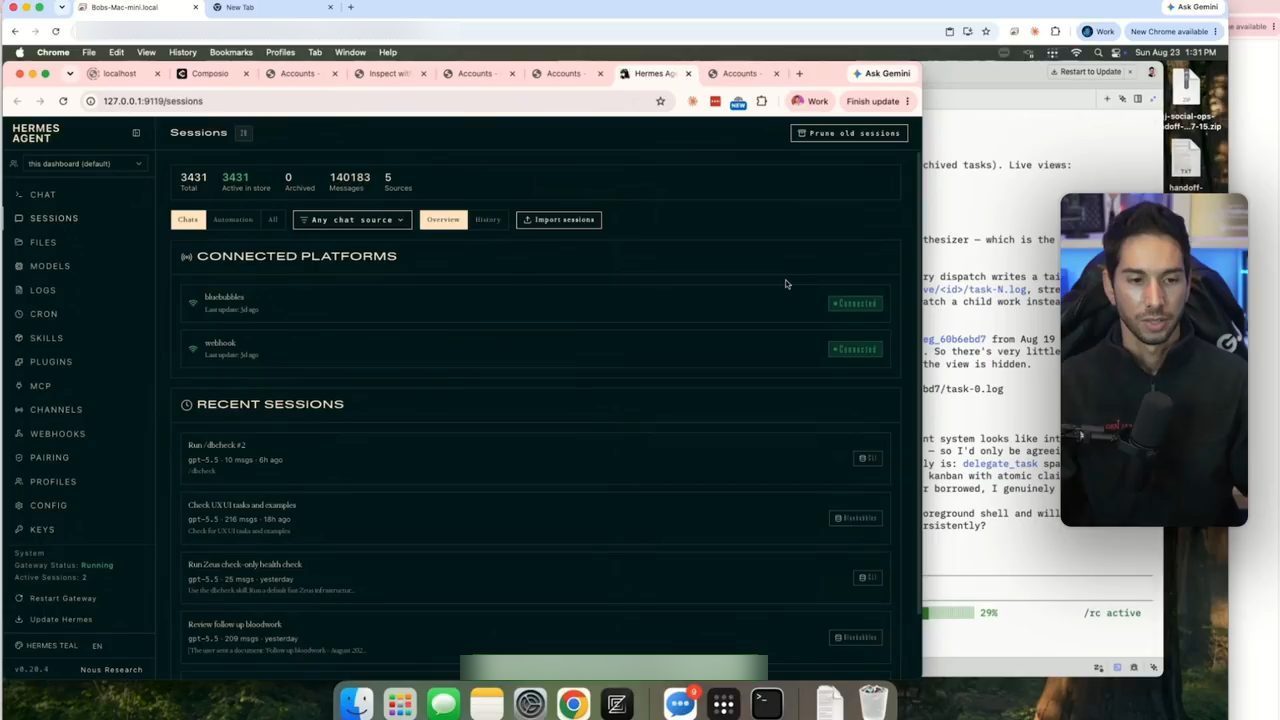Select the Automation filter toggle
1280x720 pixels.
[x=233, y=220]
